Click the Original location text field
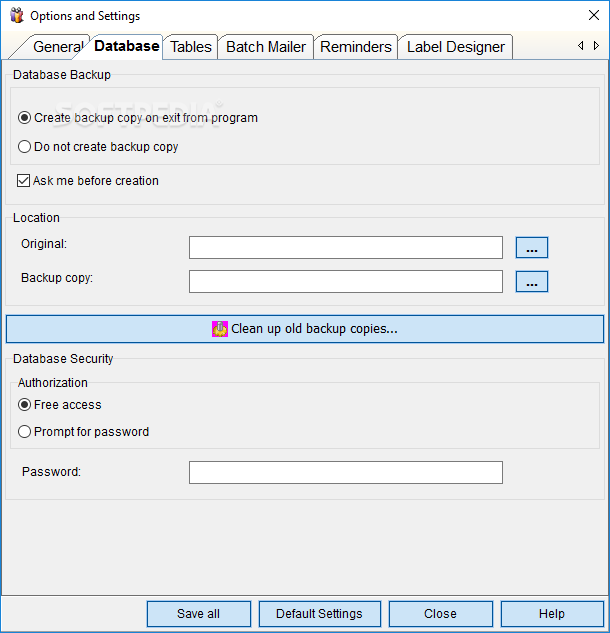 tap(346, 247)
